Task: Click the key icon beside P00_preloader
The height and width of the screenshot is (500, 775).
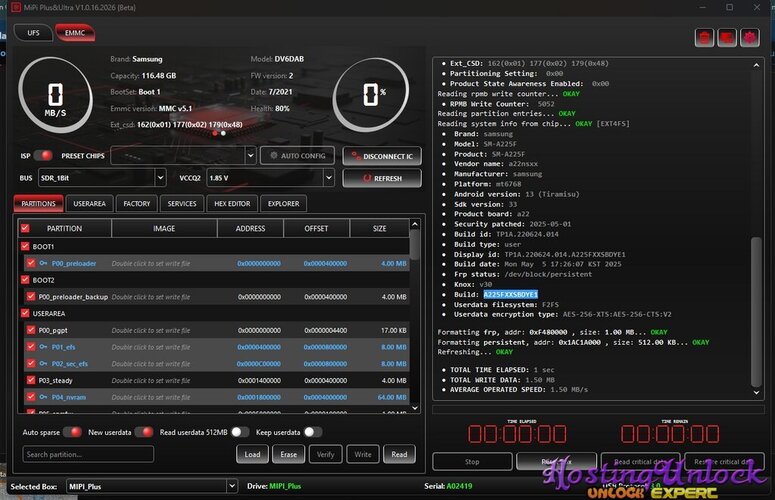Action: (43, 263)
